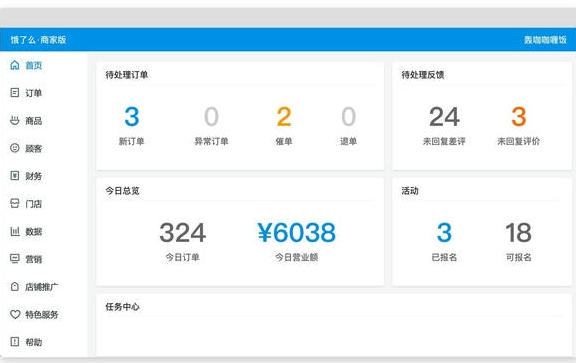Open the 已报名 label
Viewport: 576px width, 363px height.
(444, 257)
